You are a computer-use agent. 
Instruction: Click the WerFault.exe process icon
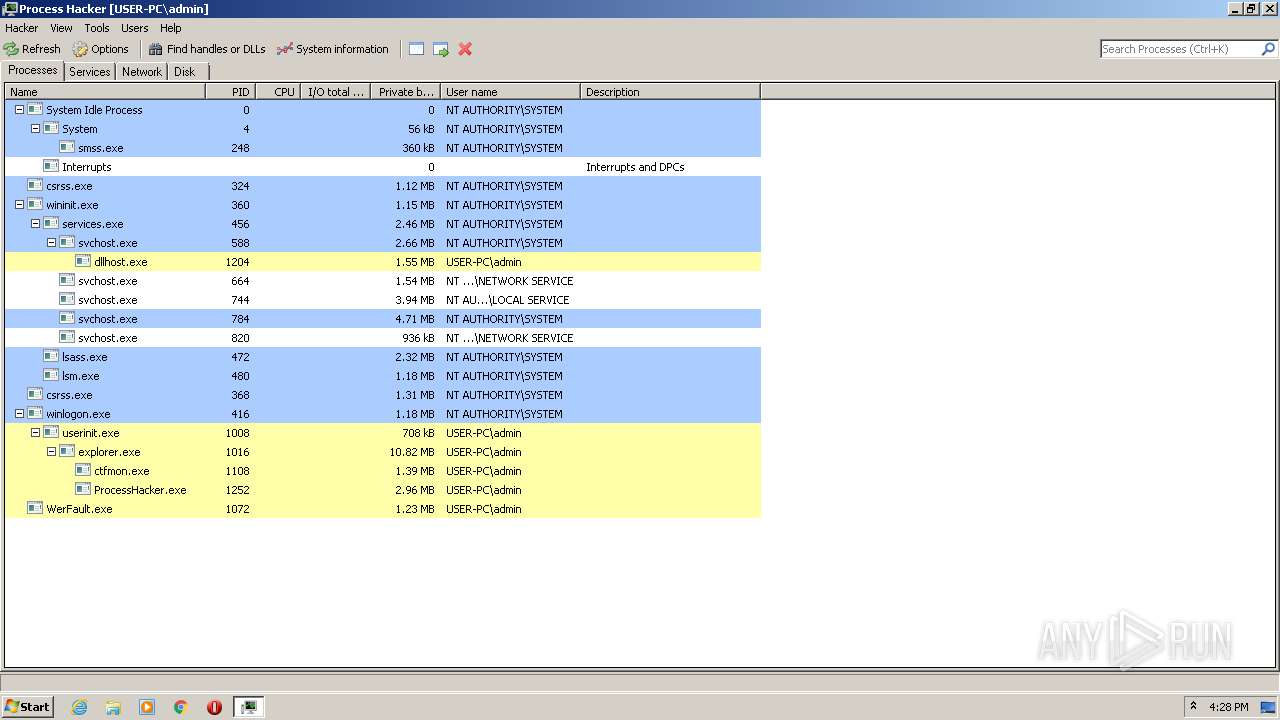35,509
